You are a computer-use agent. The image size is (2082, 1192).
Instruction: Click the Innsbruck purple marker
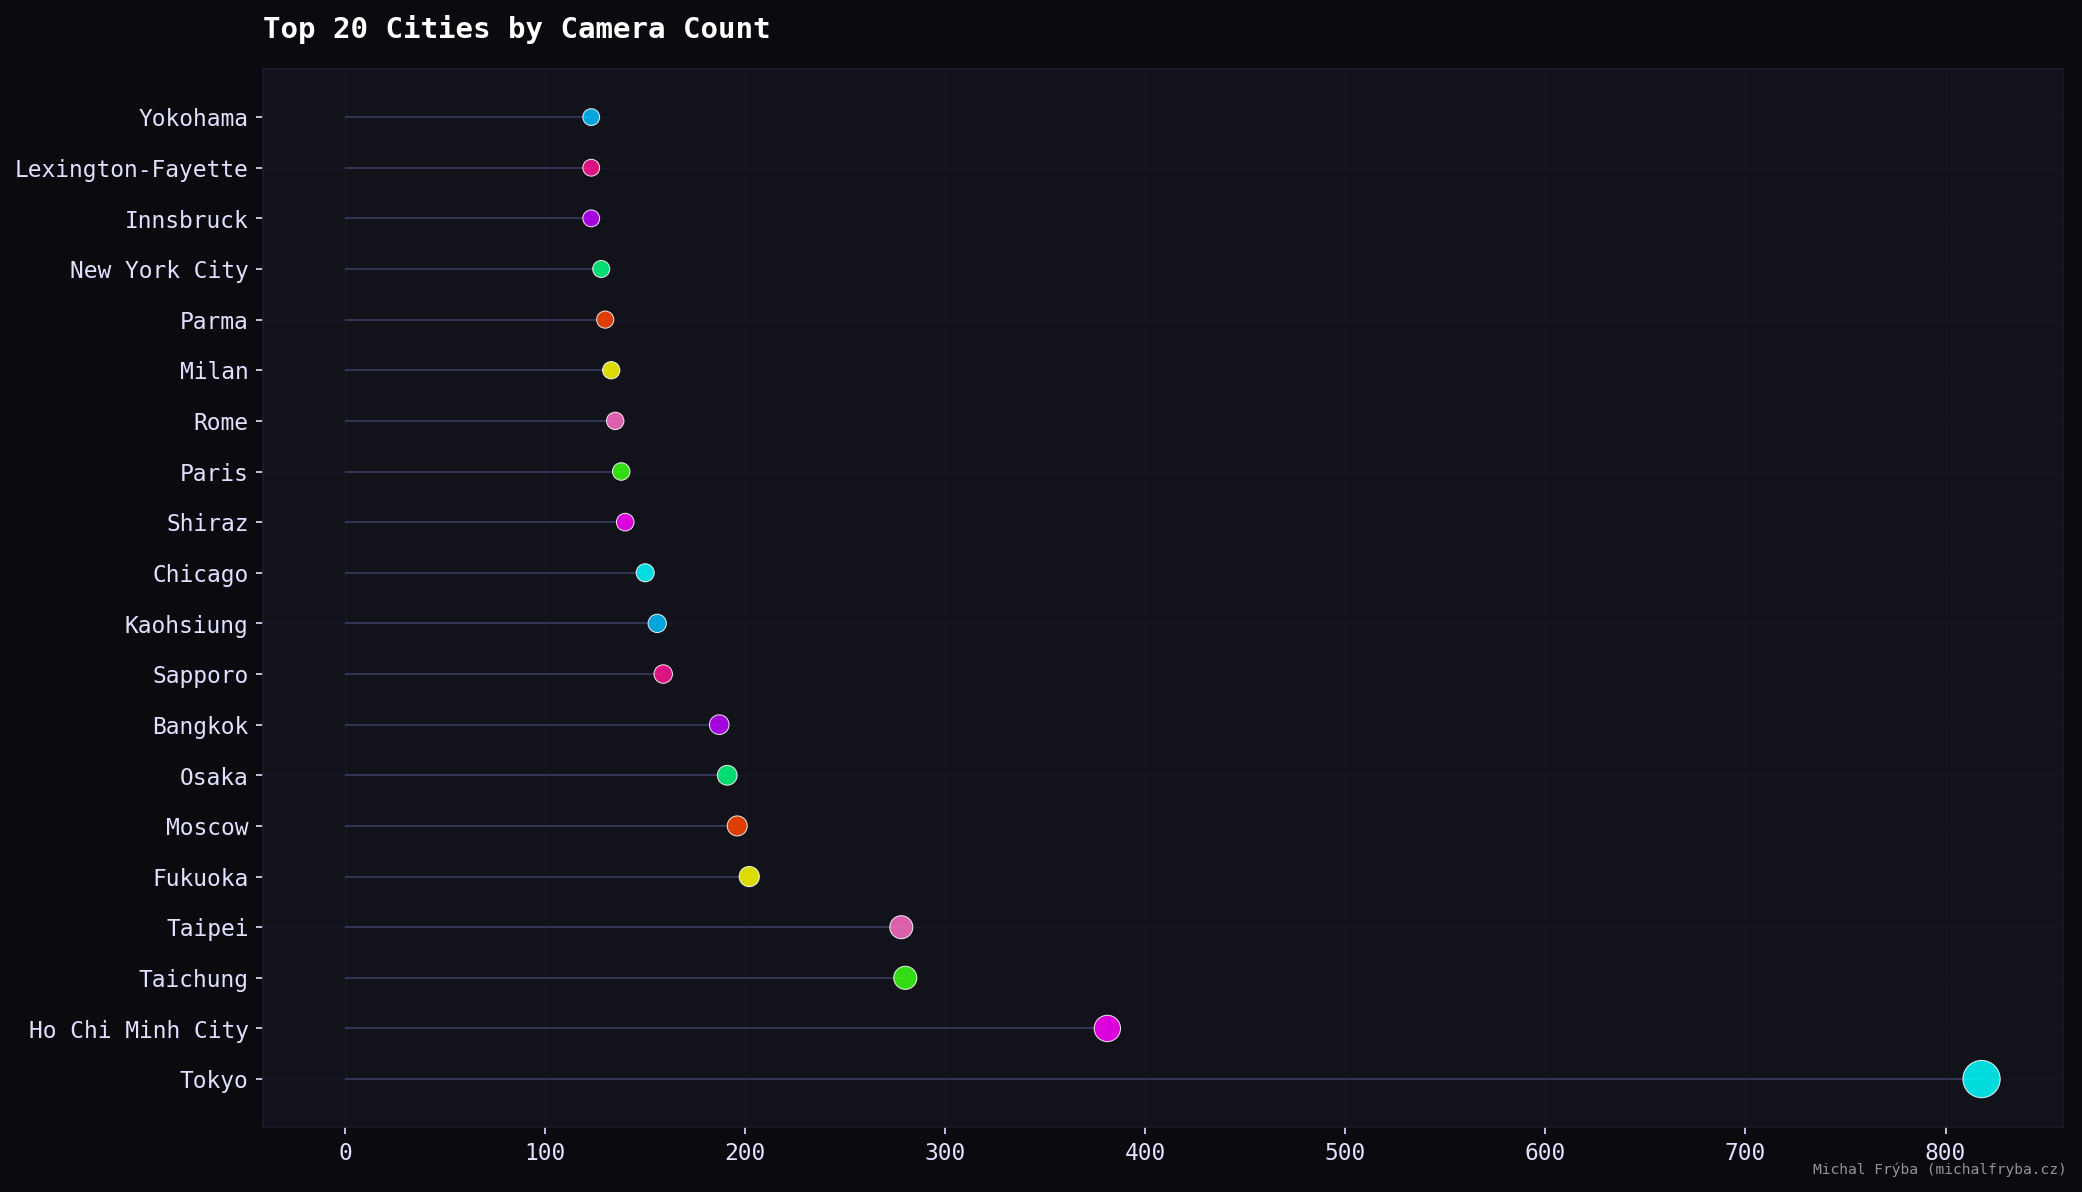click(590, 219)
